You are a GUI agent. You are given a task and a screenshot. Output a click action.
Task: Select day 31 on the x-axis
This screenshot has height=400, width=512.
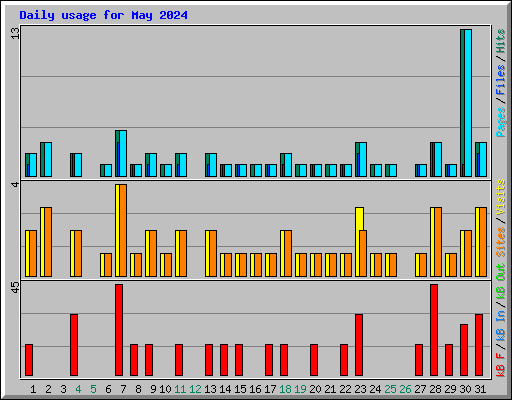(x=480, y=389)
